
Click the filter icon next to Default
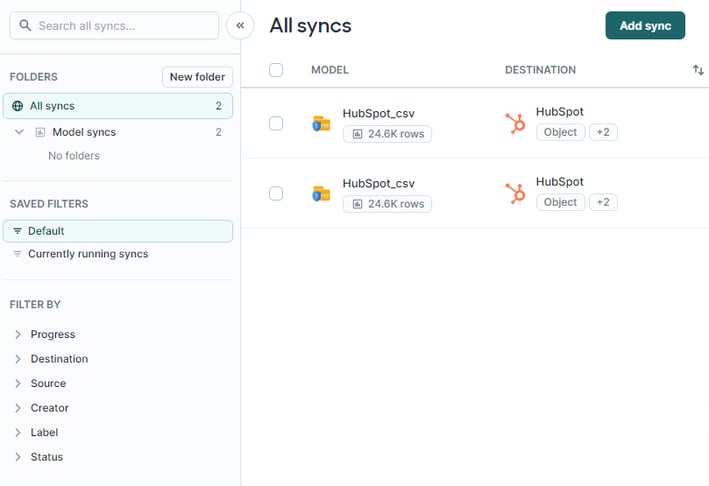17,231
